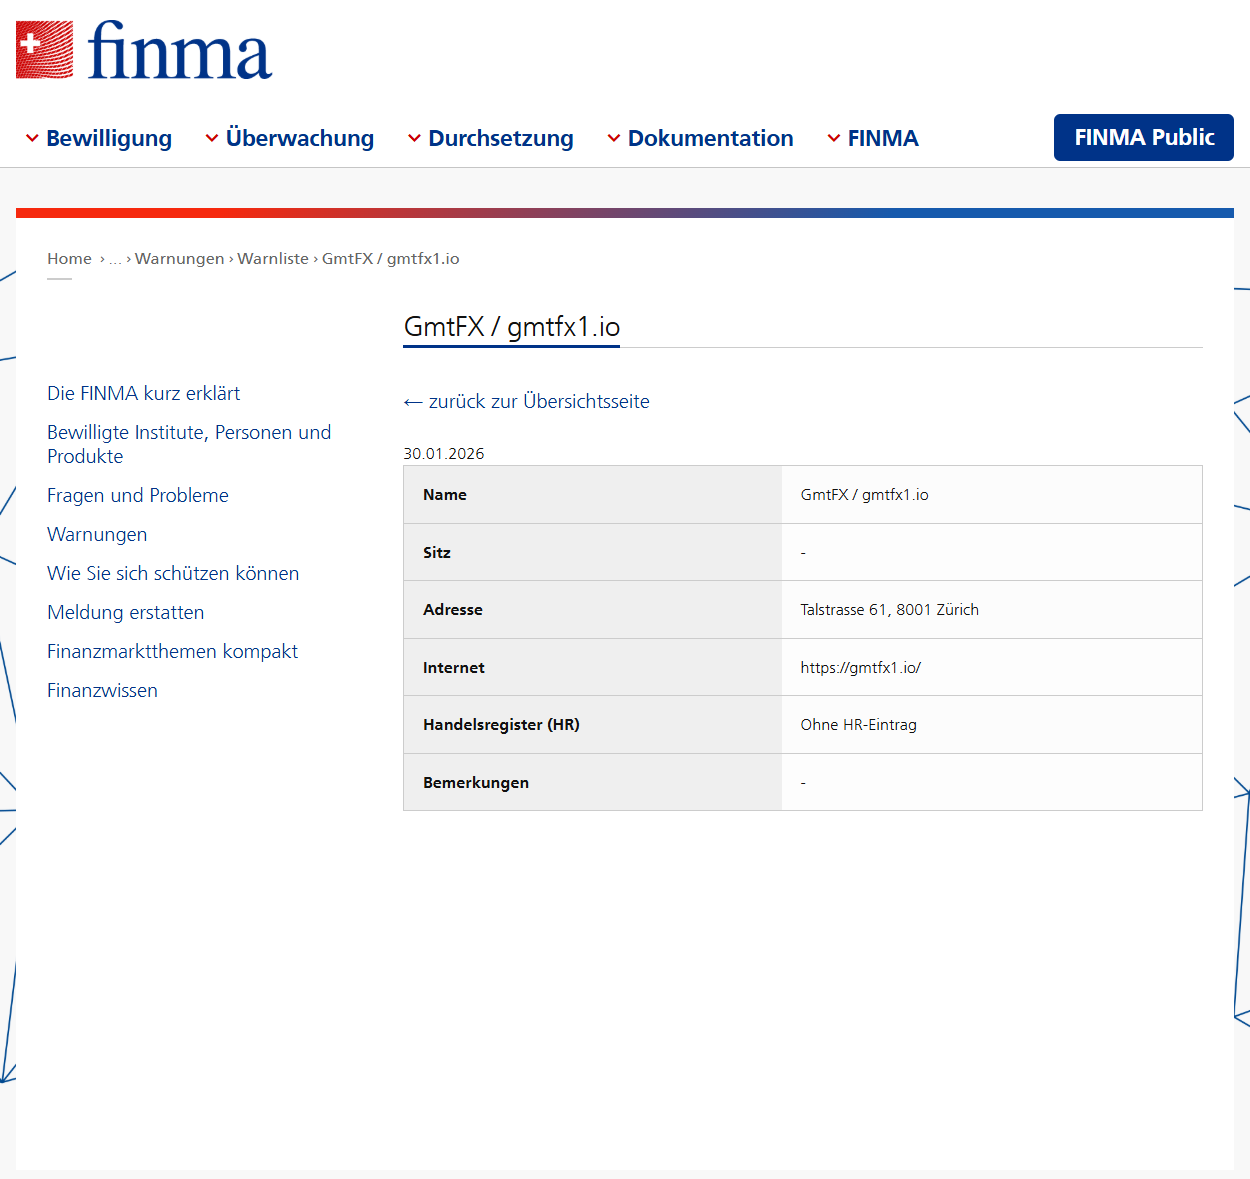This screenshot has height=1179, width=1250.
Task: Click the Adresse row label
Action: pos(453,609)
